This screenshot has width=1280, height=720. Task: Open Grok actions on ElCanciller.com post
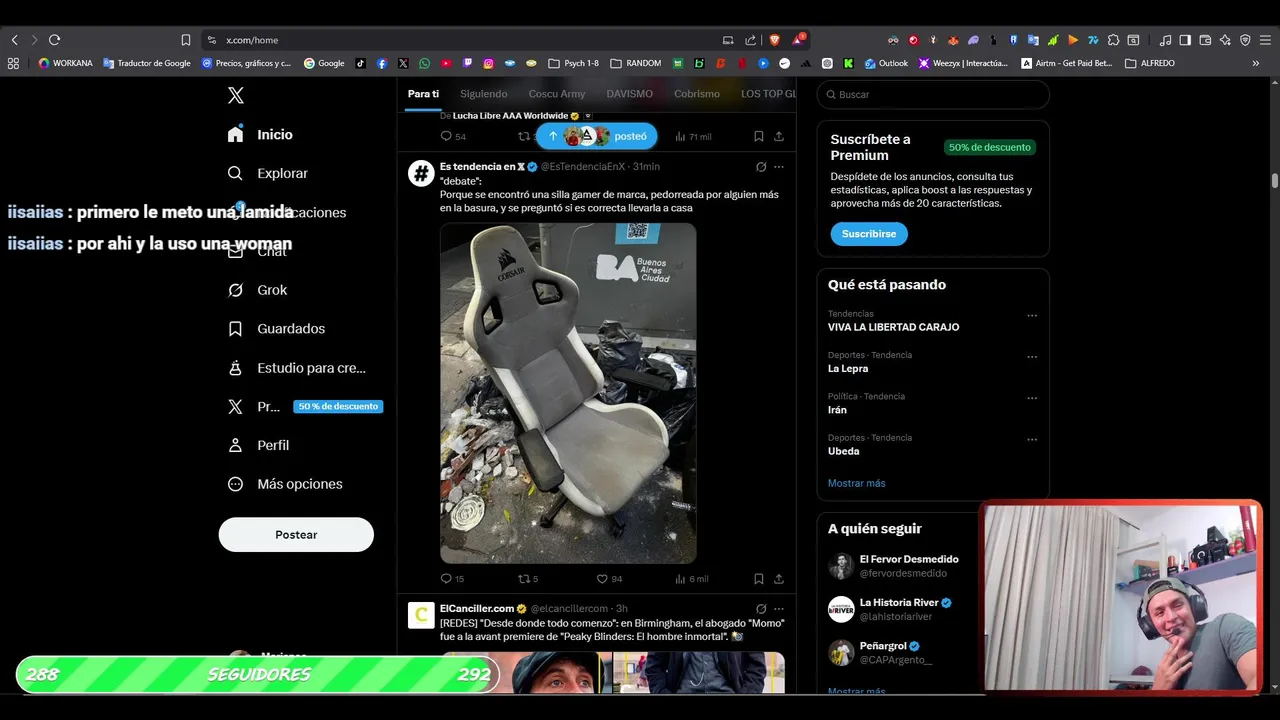[x=761, y=609]
